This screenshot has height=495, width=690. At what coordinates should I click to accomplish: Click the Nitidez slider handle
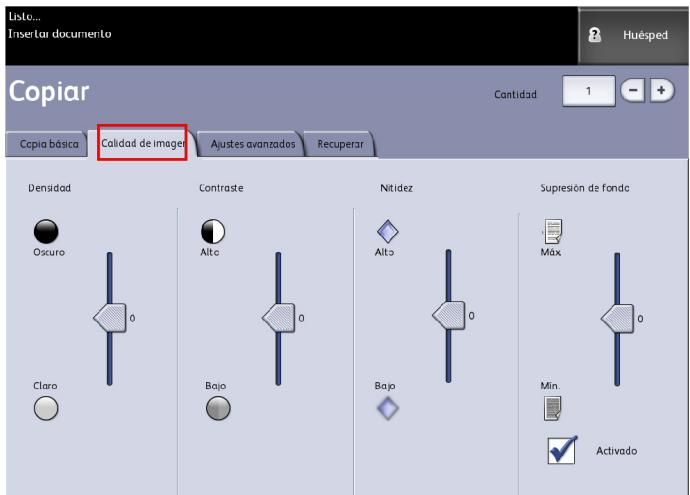[x=449, y=318]
